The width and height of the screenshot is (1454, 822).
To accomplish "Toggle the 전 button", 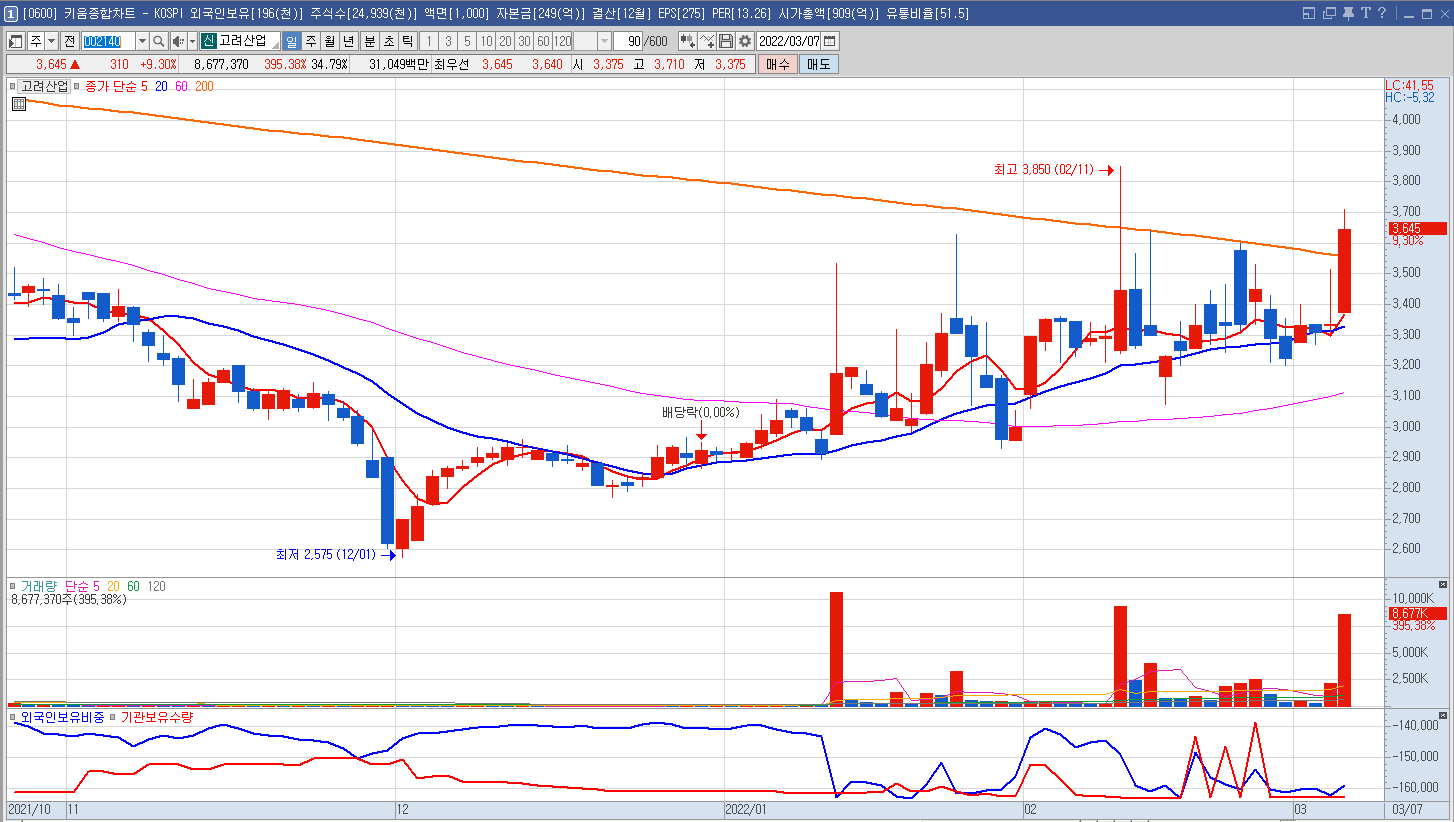I will coord(69,41).
